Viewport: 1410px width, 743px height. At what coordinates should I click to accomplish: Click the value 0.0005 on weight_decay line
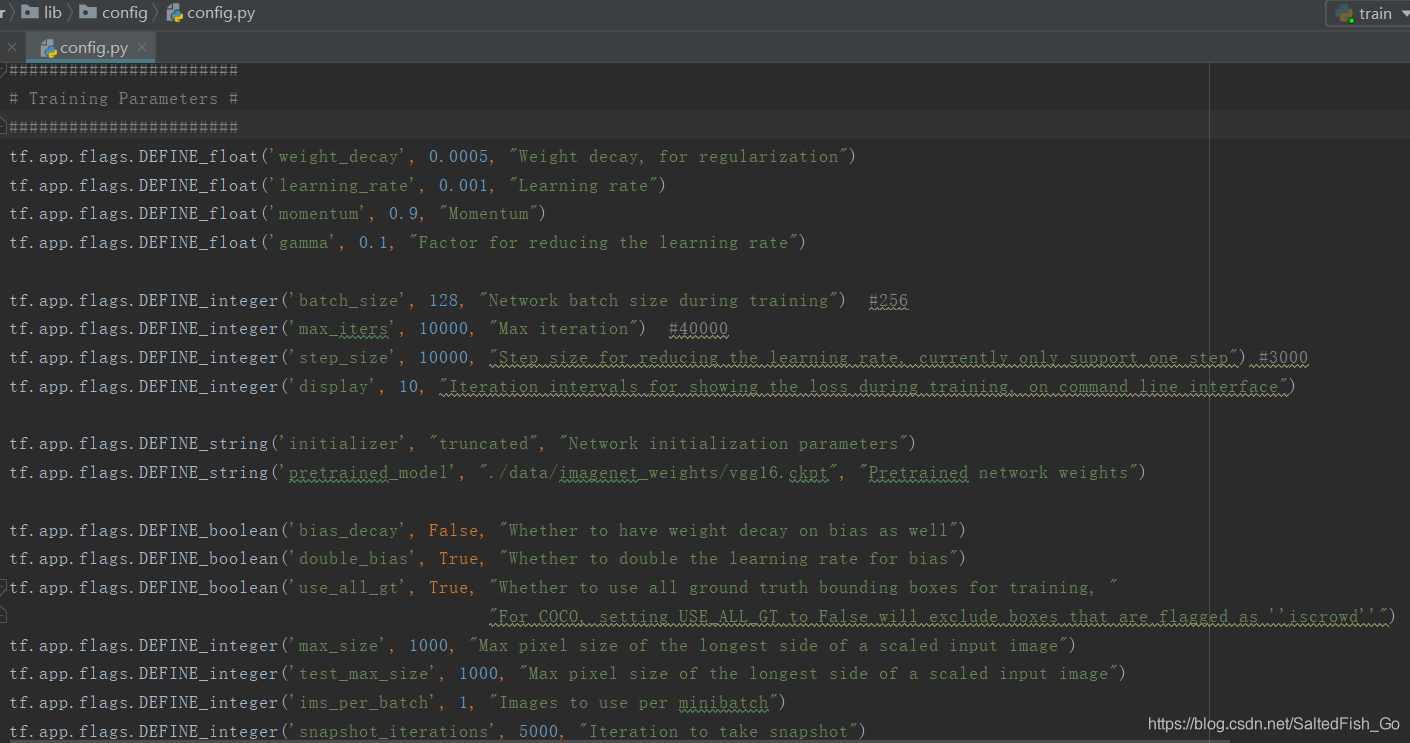pos(459,156)
